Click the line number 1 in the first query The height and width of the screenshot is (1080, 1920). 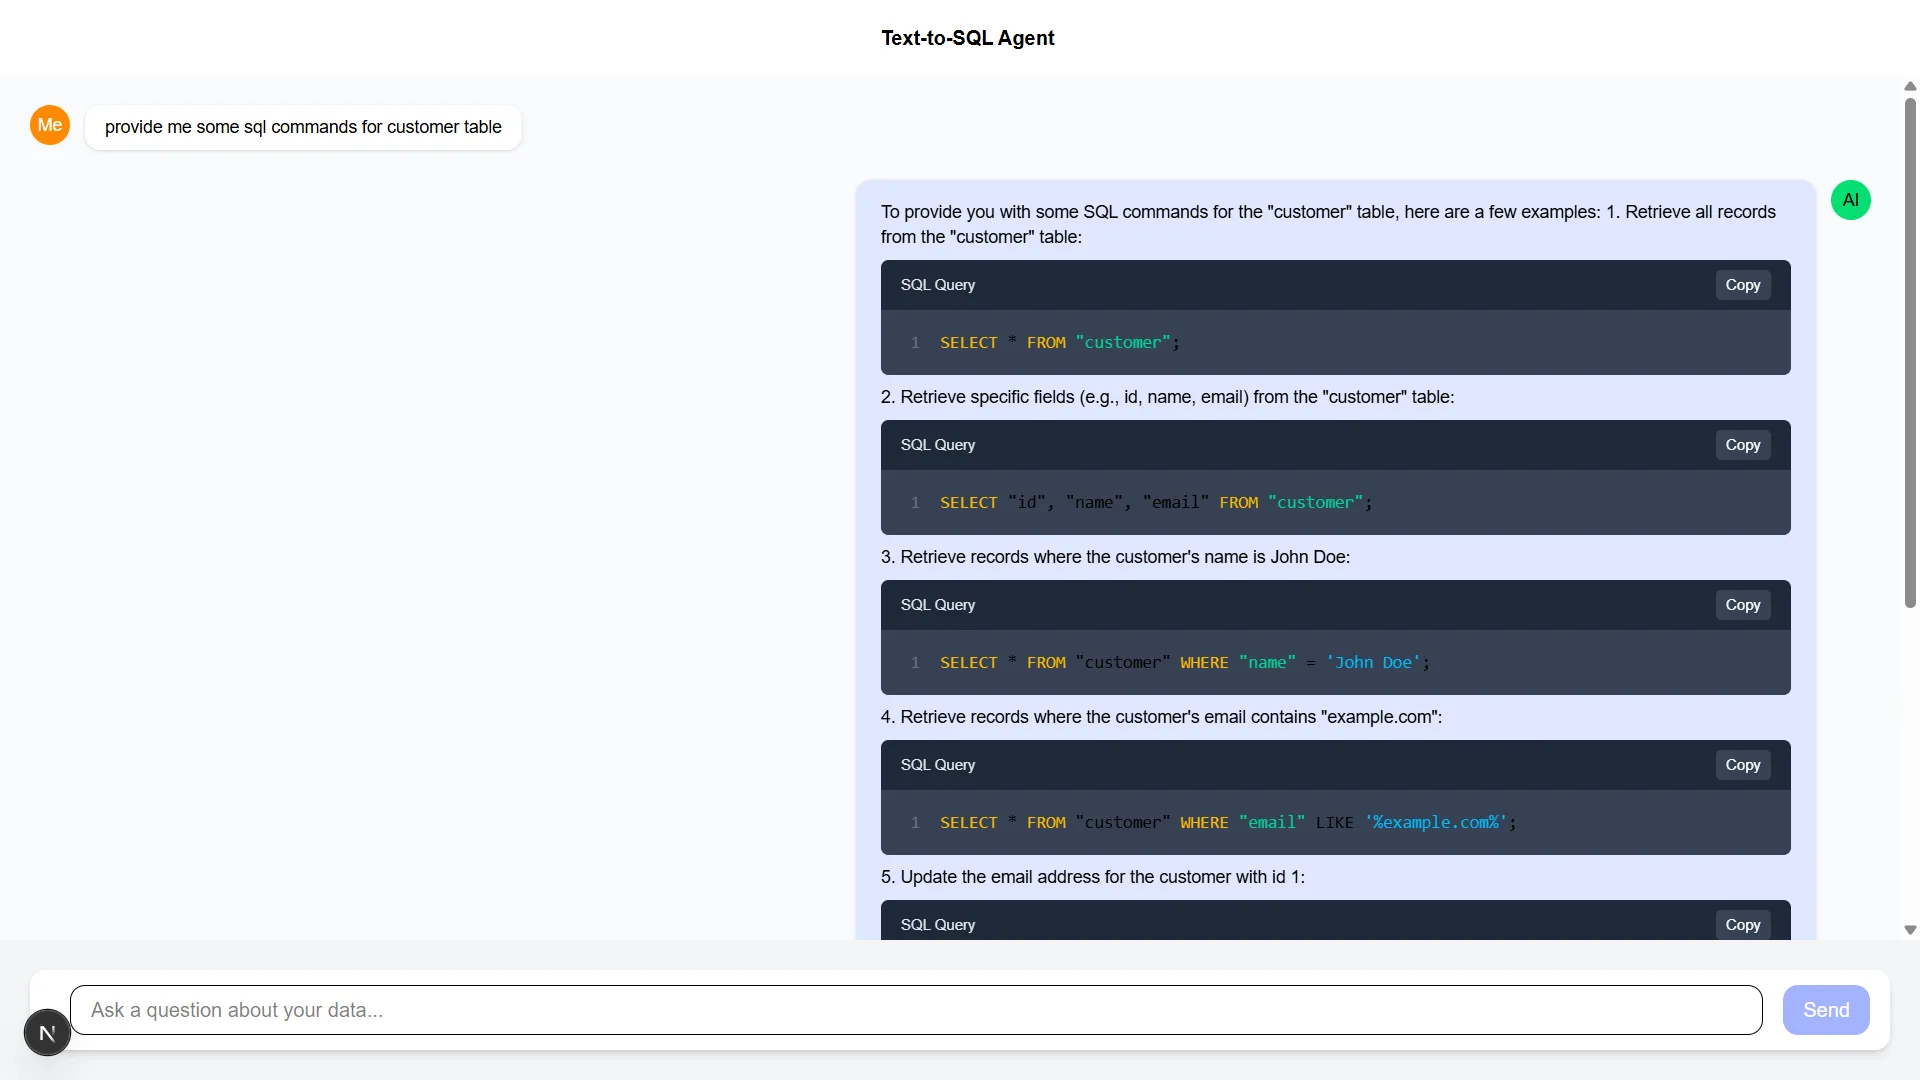click(x=915, y=342)
